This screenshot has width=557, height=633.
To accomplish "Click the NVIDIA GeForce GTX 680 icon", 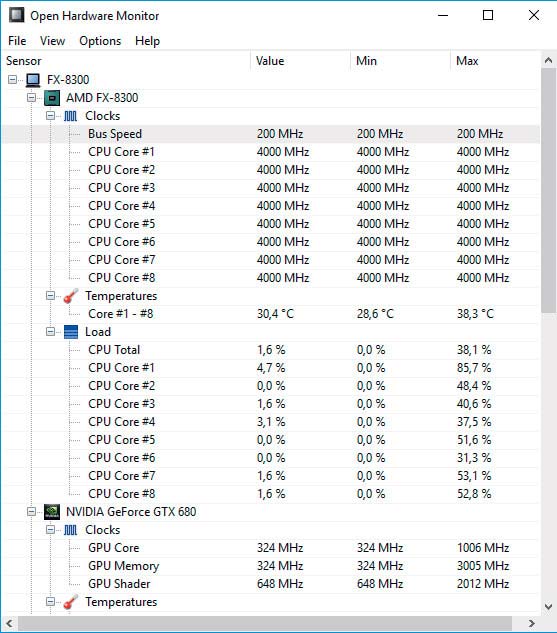I will tap(52, 511).
